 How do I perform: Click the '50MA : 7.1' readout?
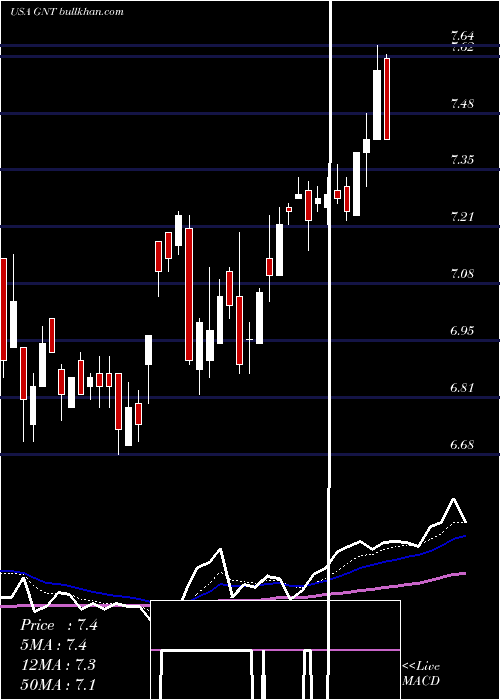tap(58, 684)
